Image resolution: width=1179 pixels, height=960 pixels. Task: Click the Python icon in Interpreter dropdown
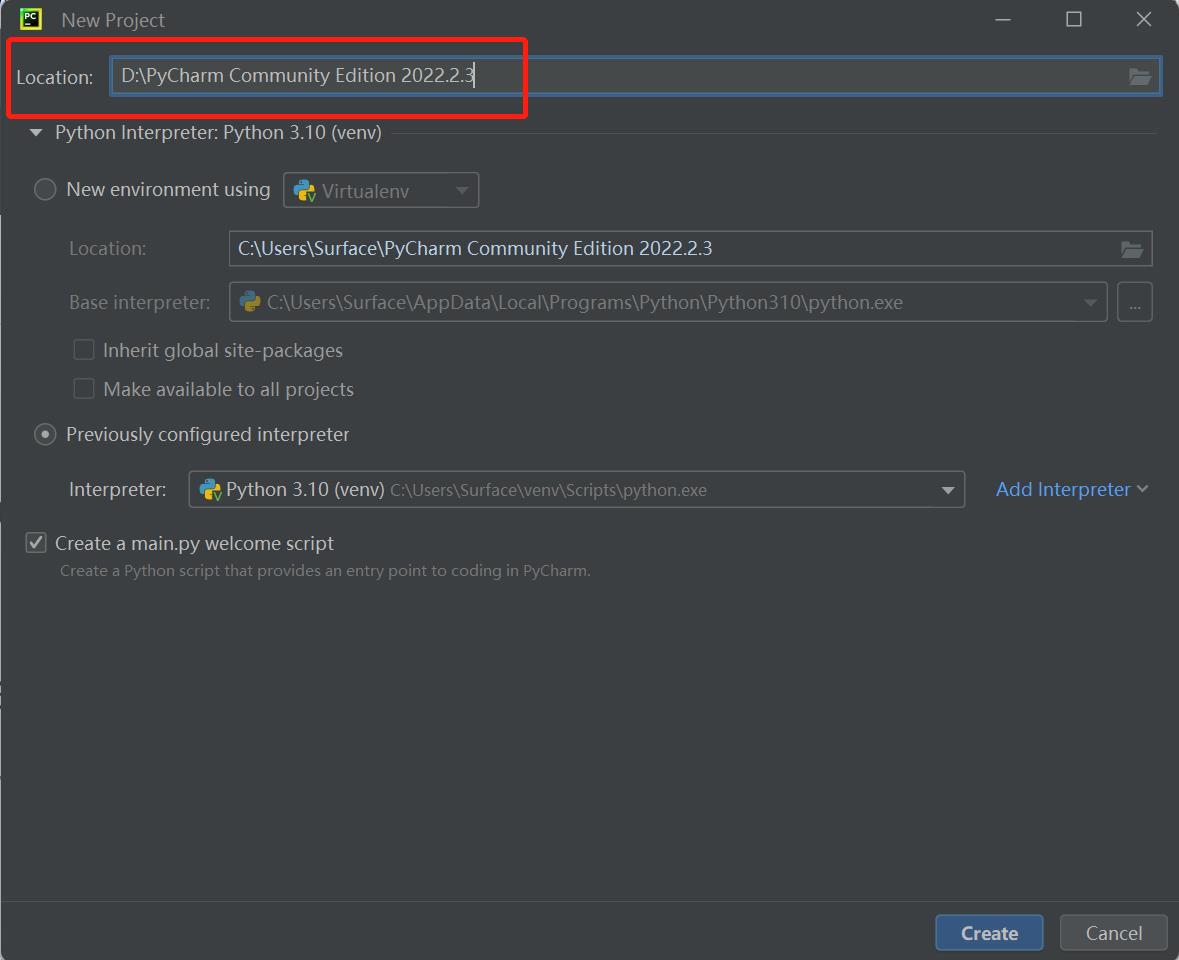coord(210,490)
